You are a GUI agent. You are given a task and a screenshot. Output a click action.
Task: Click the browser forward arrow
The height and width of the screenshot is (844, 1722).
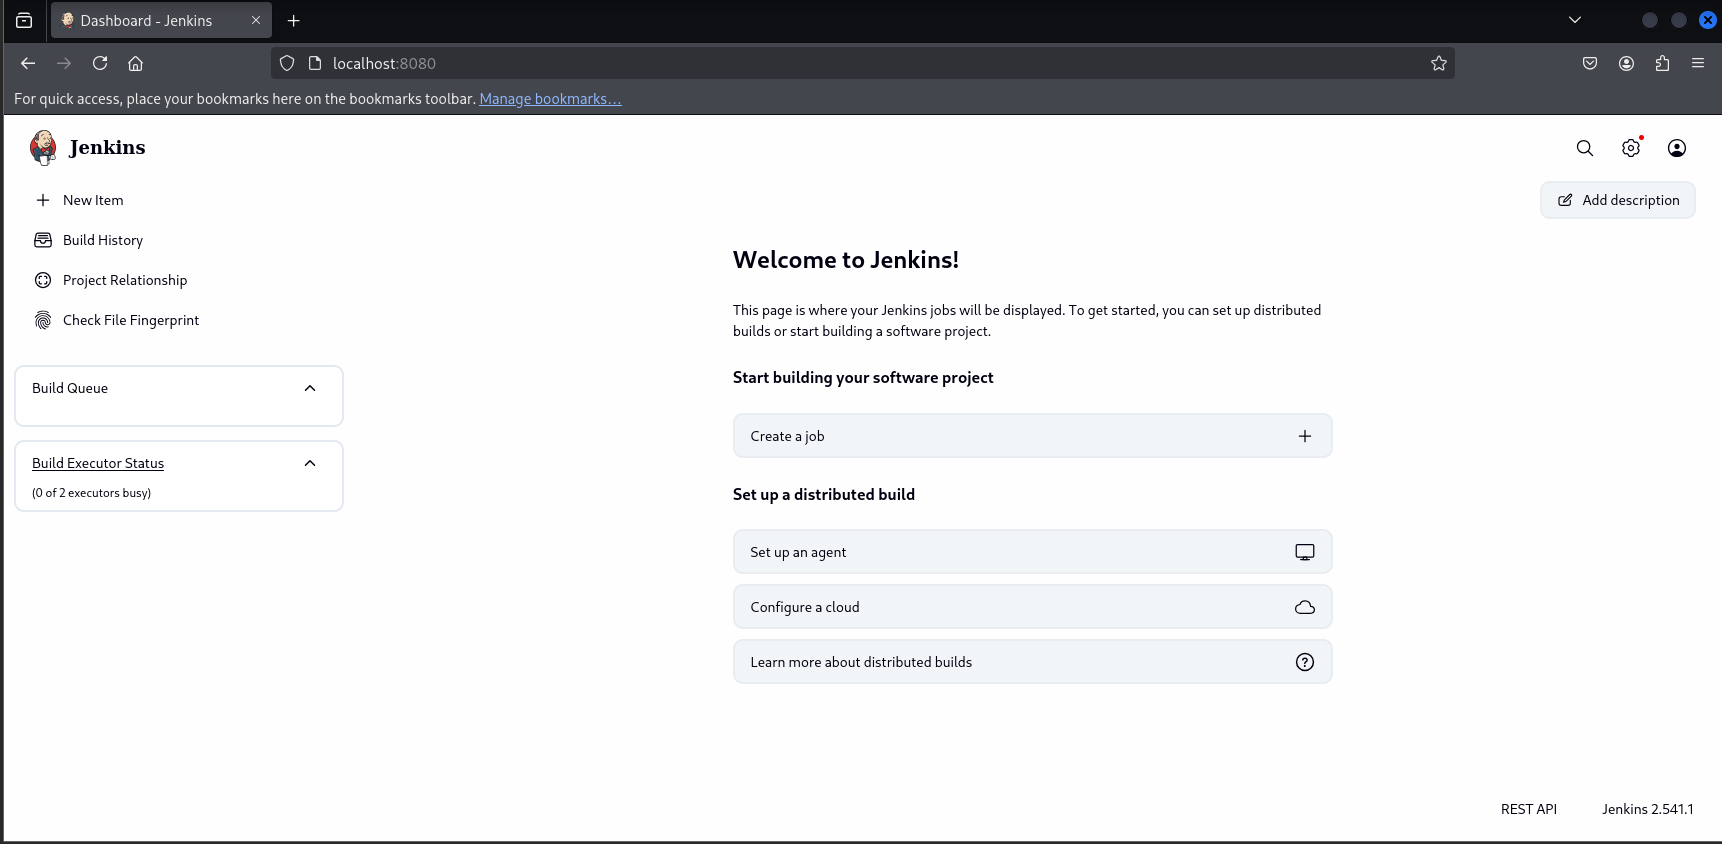point(64,63)
